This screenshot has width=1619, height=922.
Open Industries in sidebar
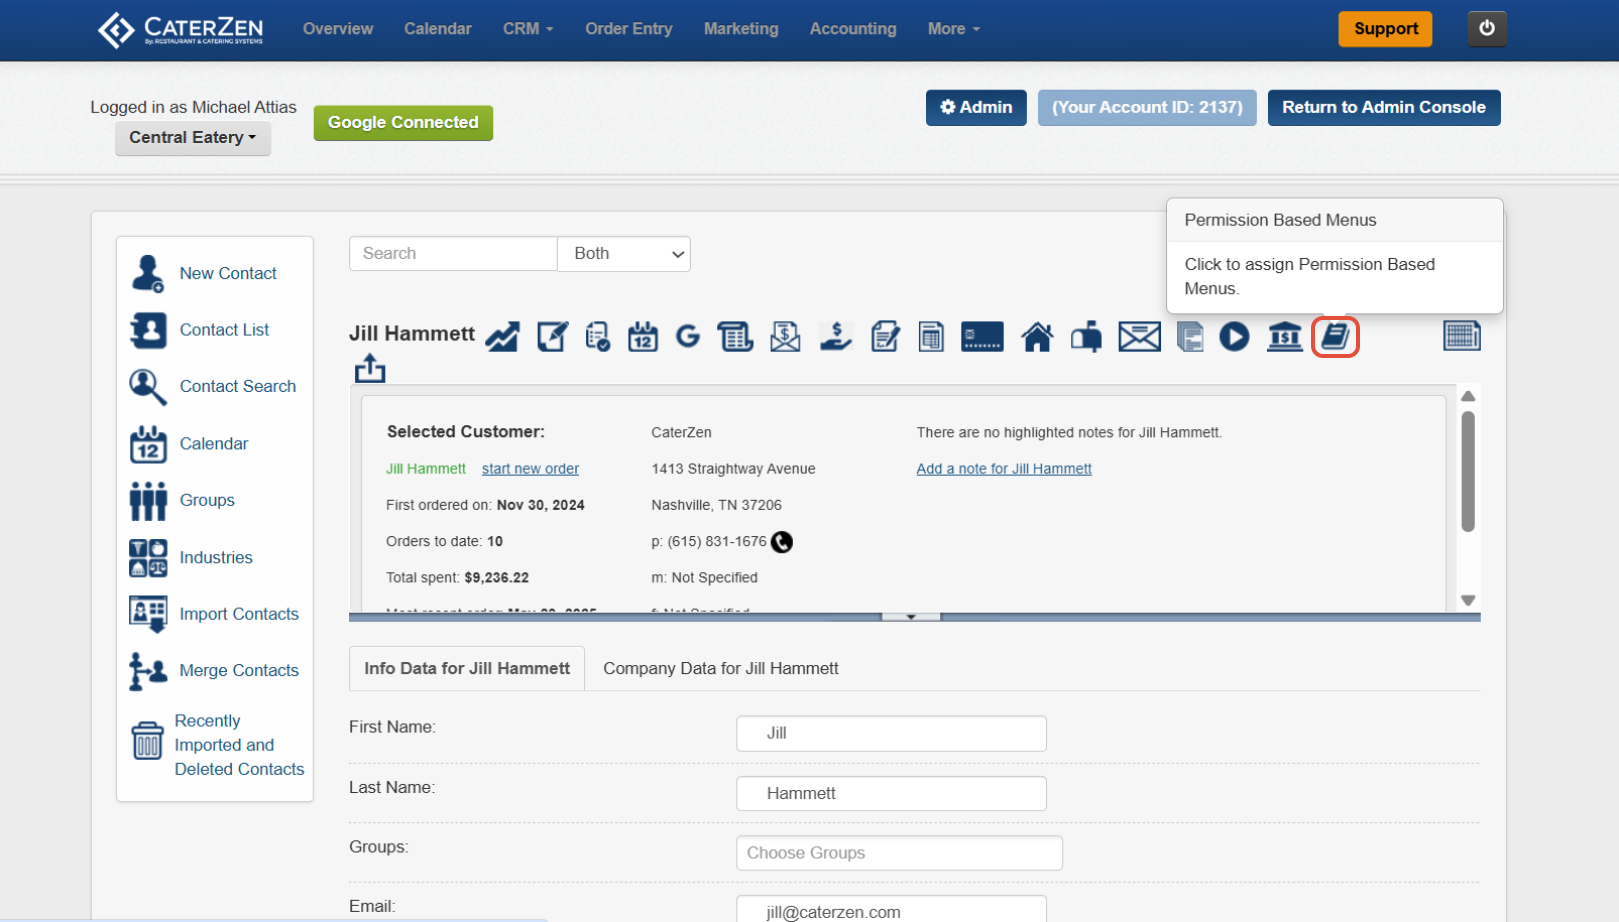[216, 557]
